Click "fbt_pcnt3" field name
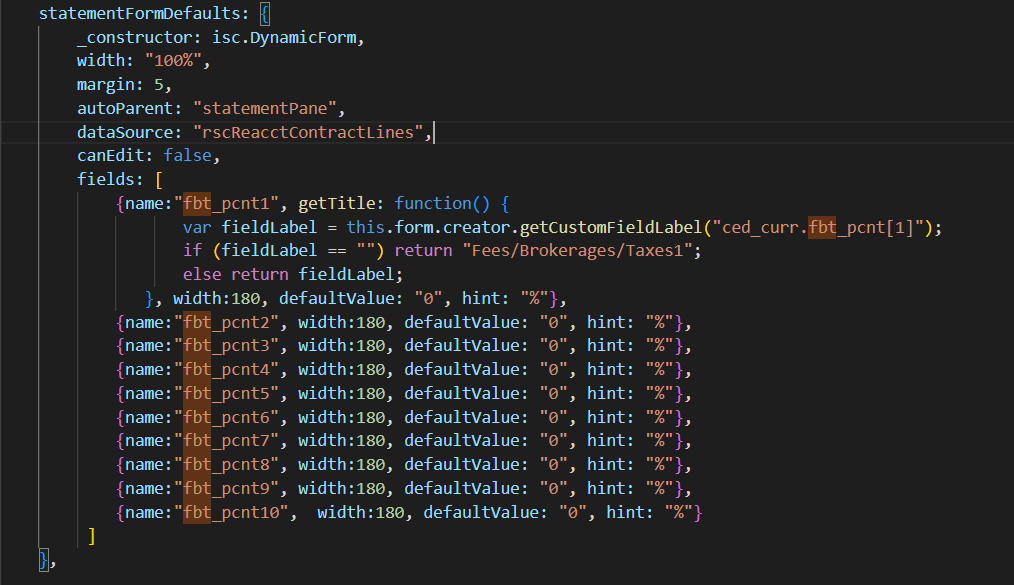Viewport: 1014px width, 585px height. click(x=226, y=346)
